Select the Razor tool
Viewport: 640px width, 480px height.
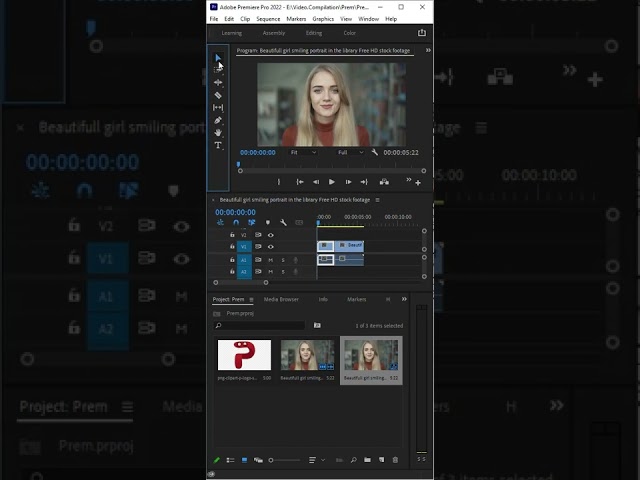[x=218, y=95]
